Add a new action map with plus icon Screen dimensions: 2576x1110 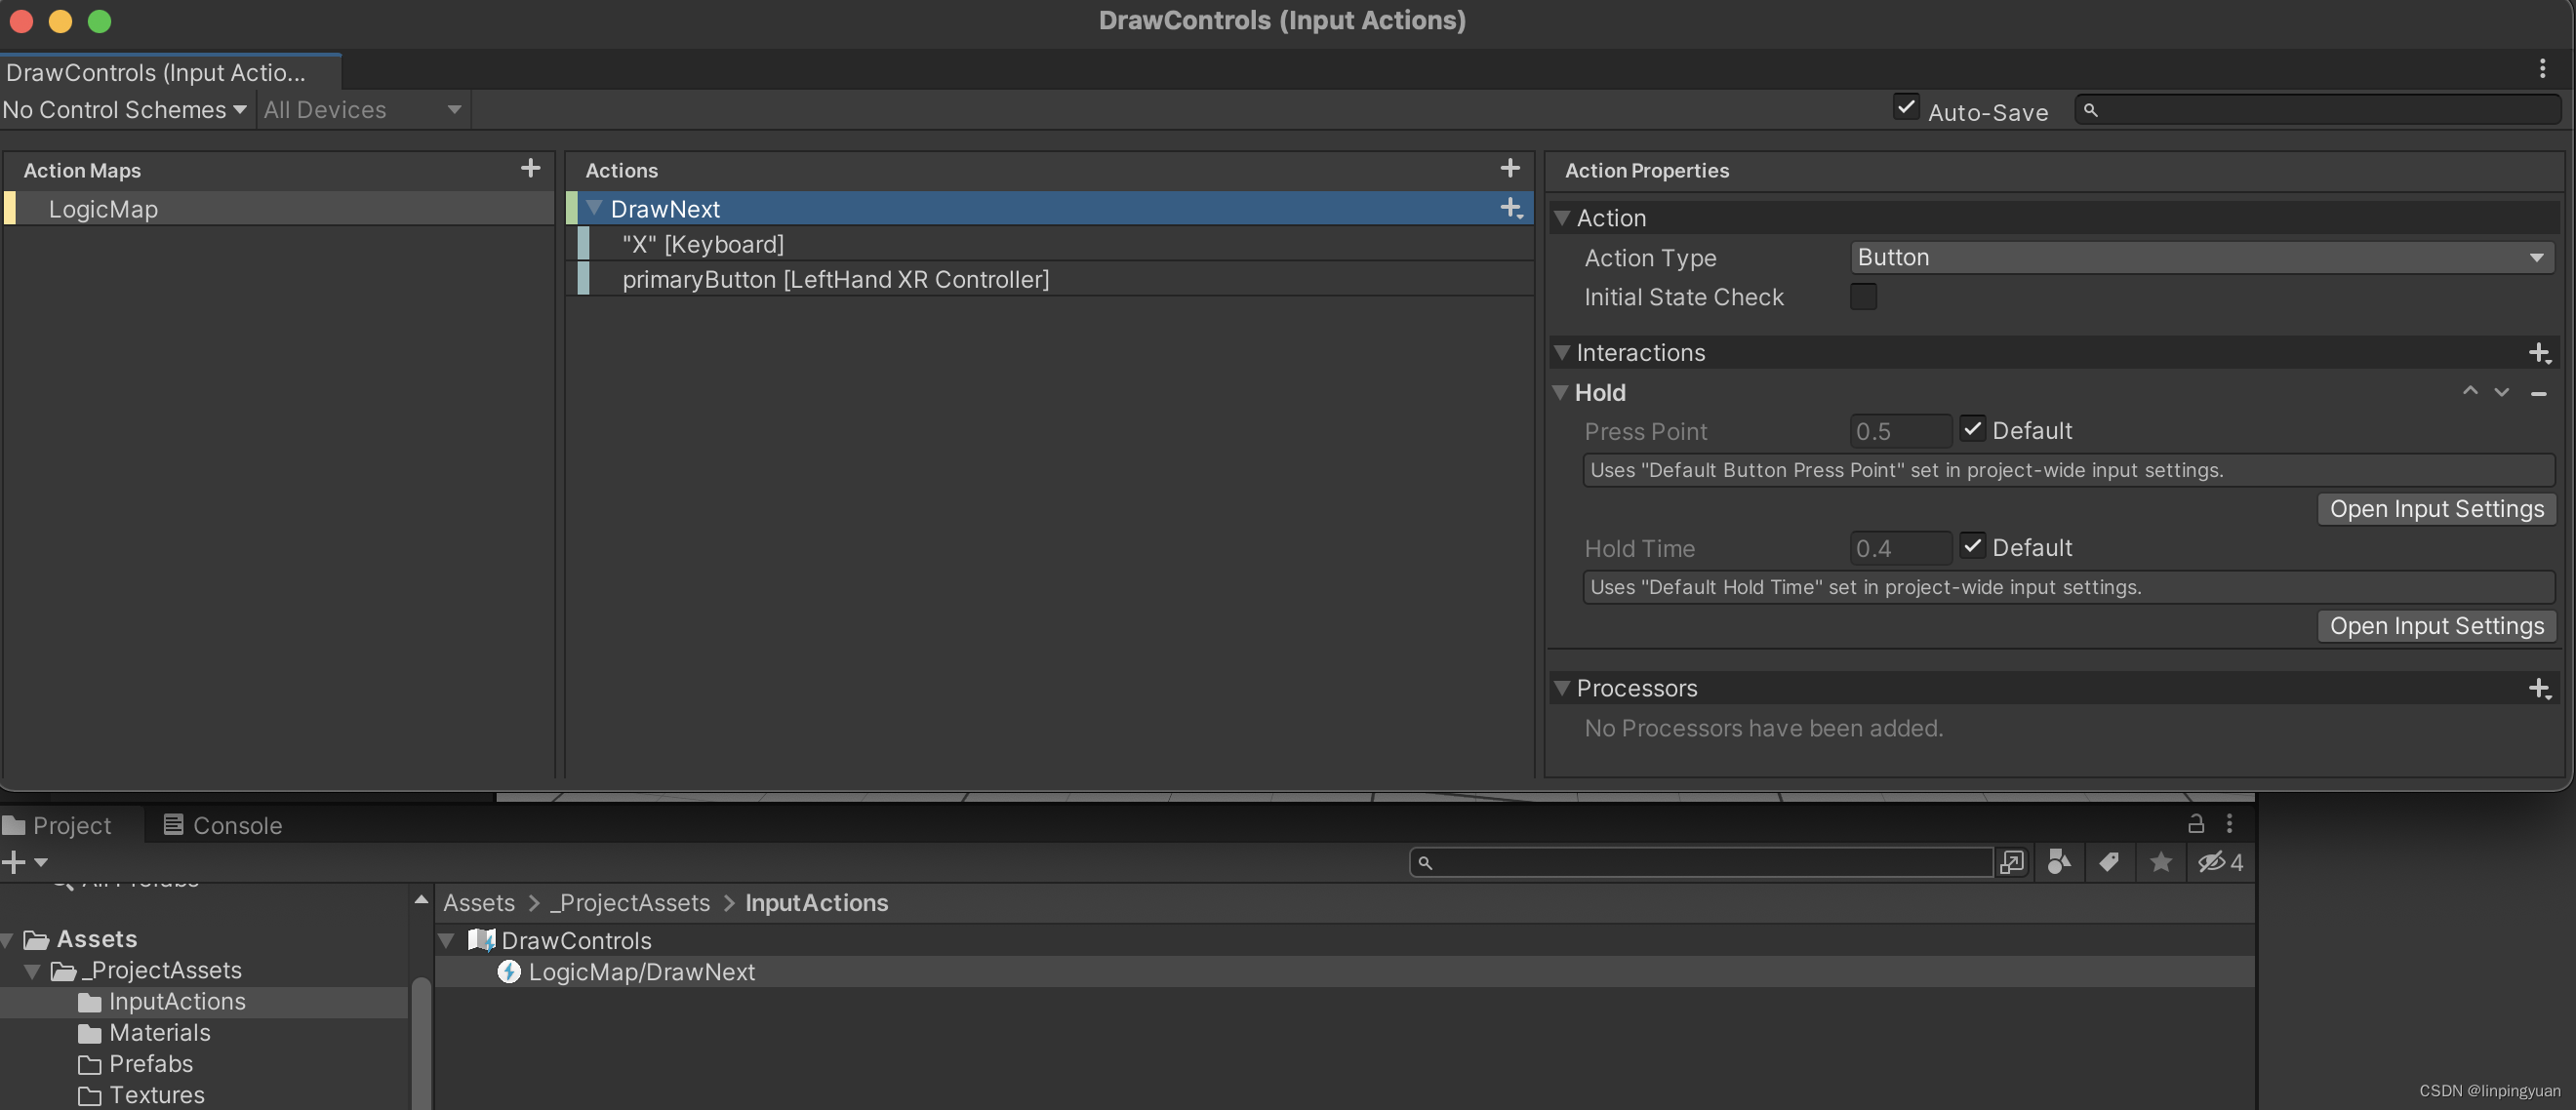click(x=530, y=168)
